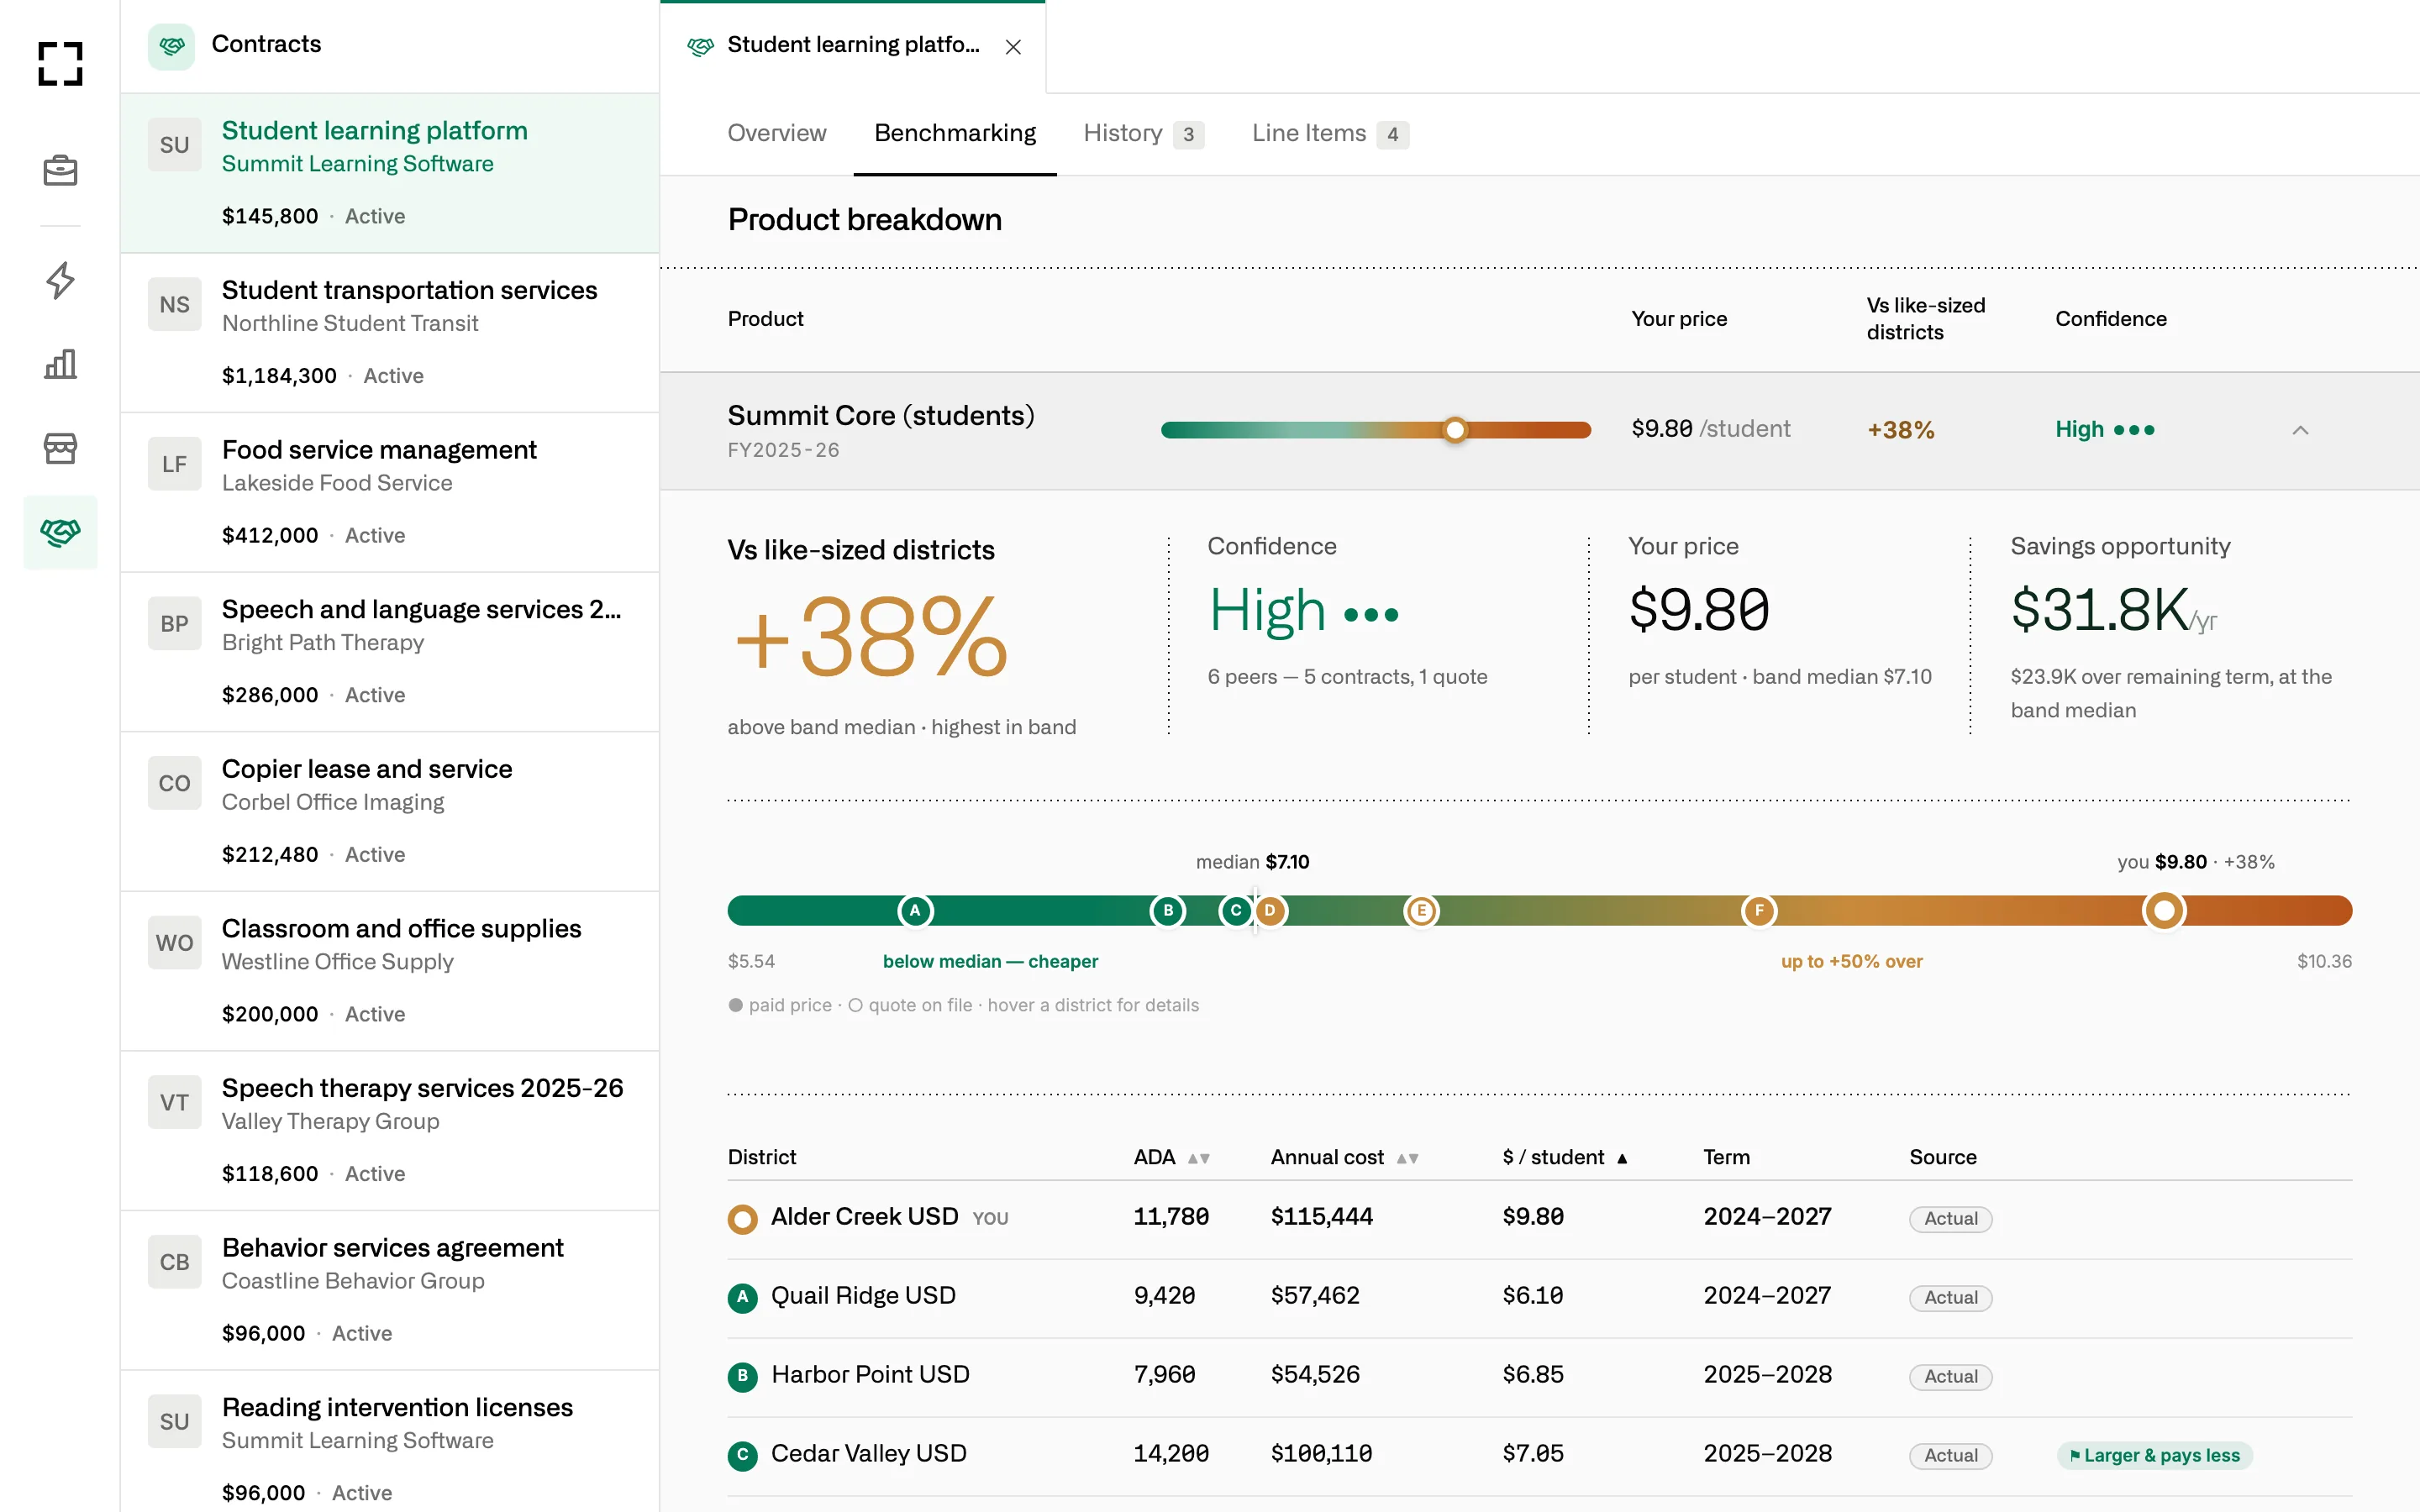Open Speech therapy services 2025-26 contract

pos(390,1130)
